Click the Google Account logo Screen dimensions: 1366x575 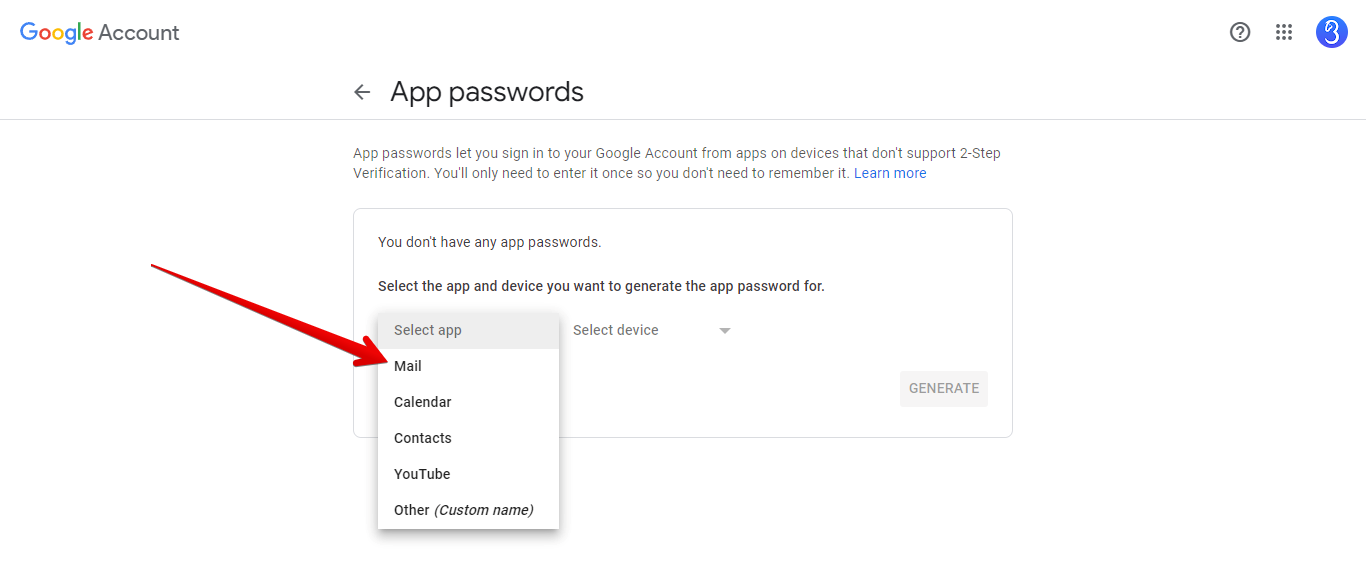coord(99,32)
